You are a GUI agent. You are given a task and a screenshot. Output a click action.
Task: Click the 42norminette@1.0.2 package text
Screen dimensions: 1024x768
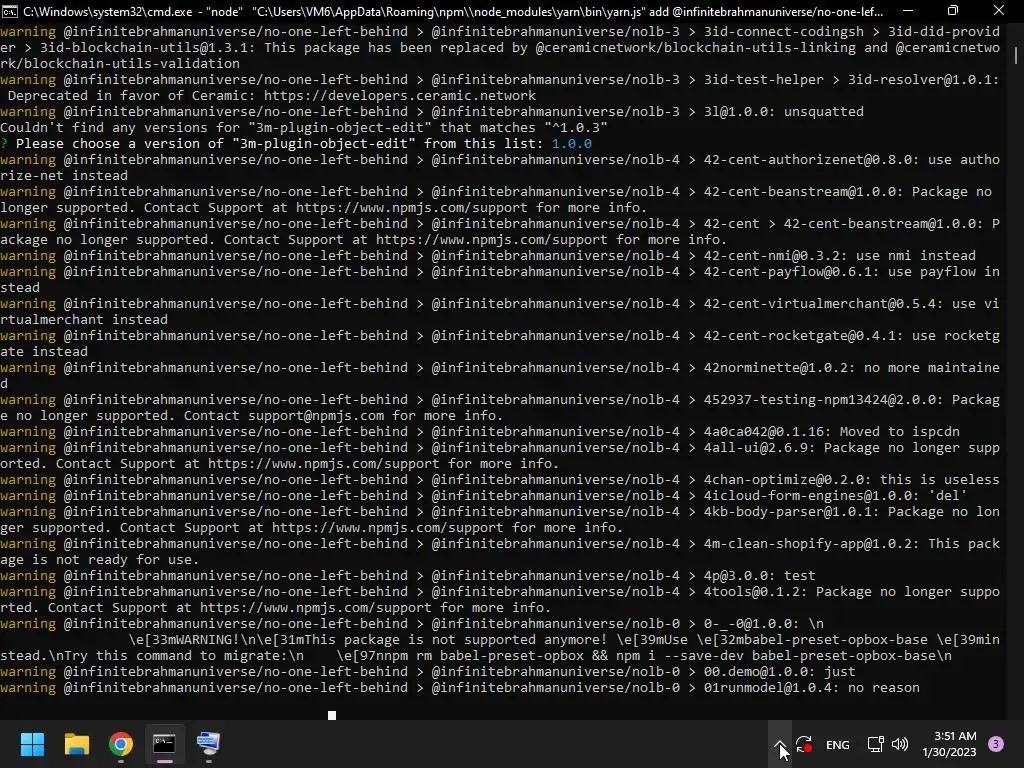click(775, 368)
